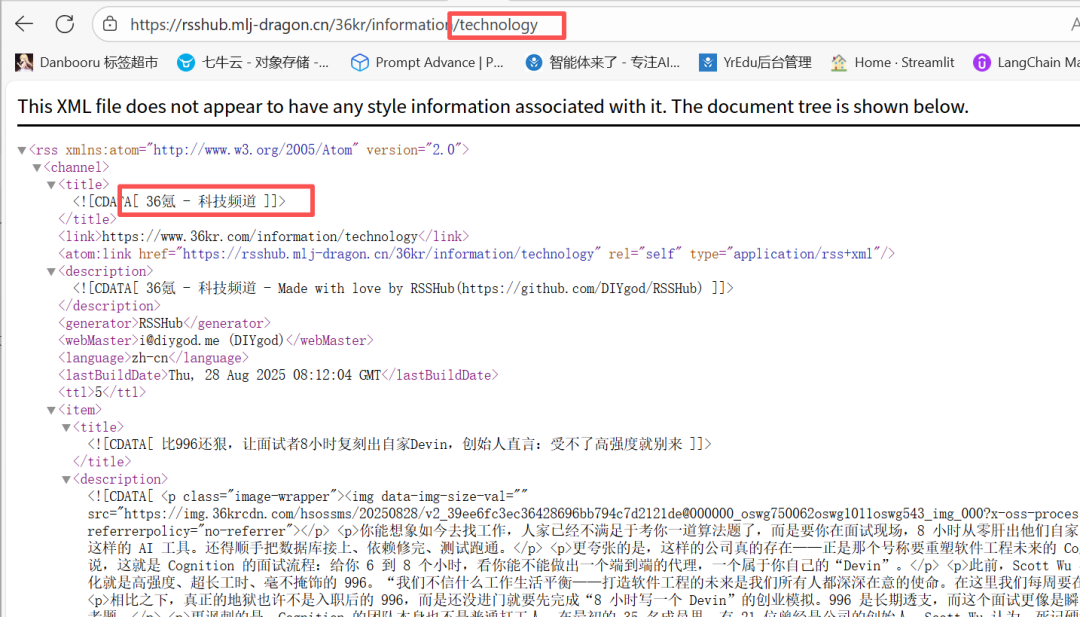Click the lastBuildDate Thu, 28 Aug 2025 text
Screen dimensions: 1080x617
(274, 375)
